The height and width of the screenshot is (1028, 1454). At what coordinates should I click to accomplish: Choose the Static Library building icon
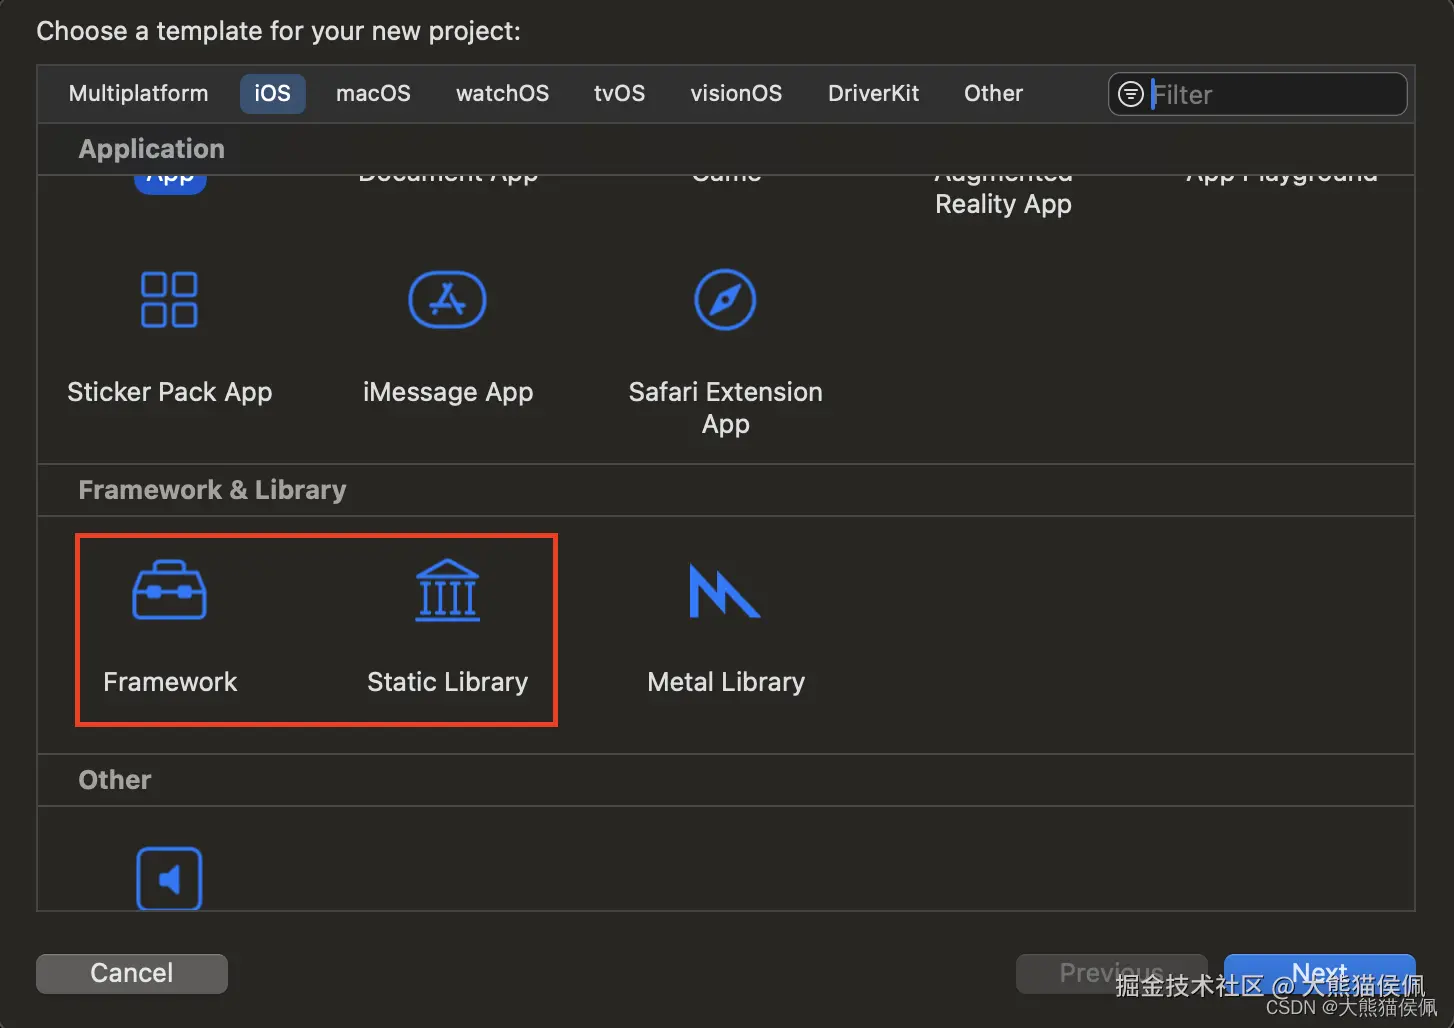click(x=447, y=590)
